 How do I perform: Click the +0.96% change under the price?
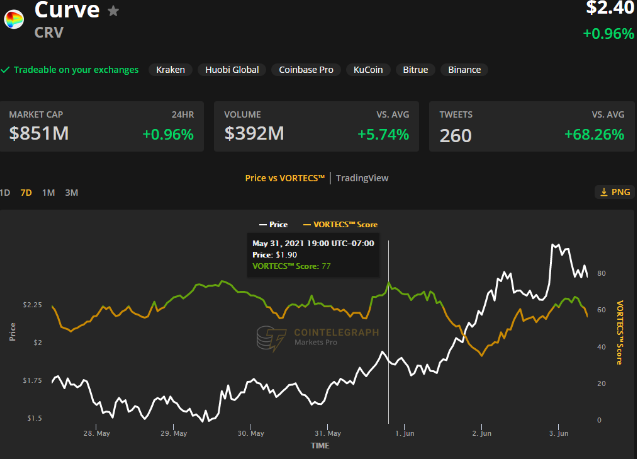coord(608,34)
